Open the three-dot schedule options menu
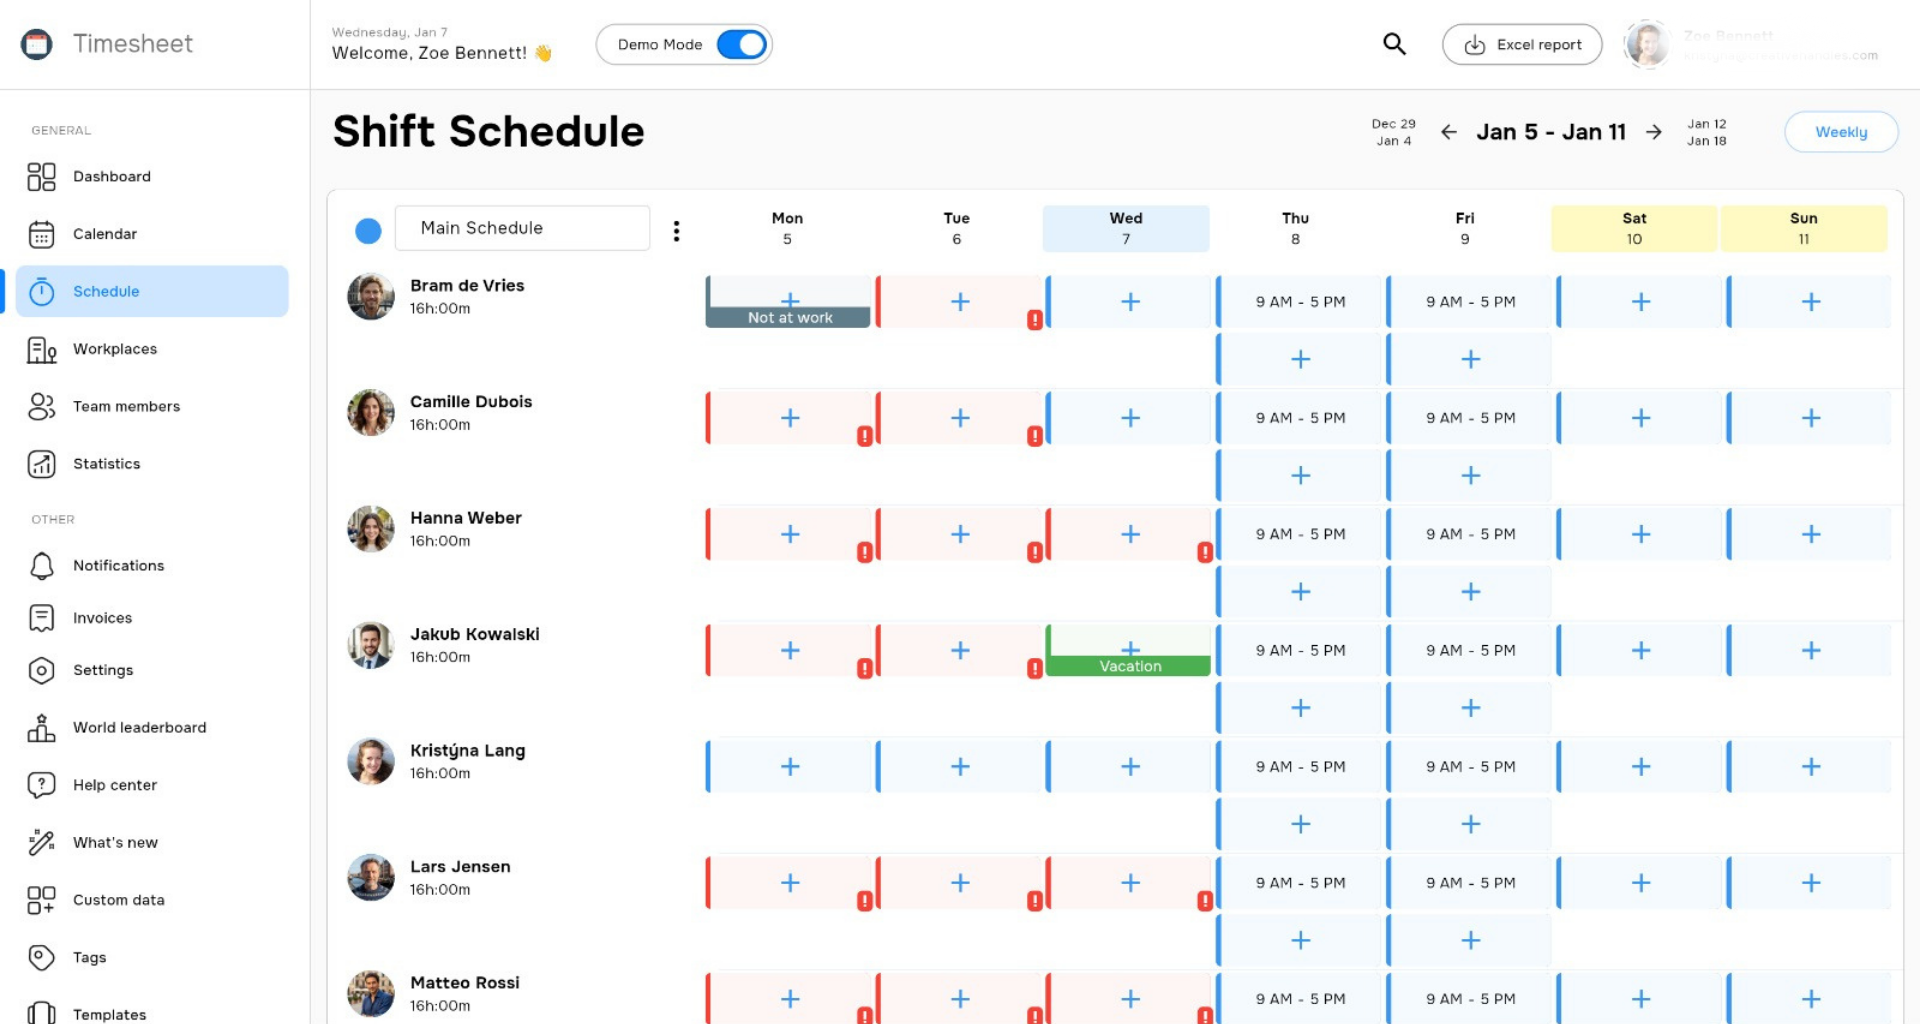The height and width of the screenshot is (1024, 1920). click(x=677, y=231)
